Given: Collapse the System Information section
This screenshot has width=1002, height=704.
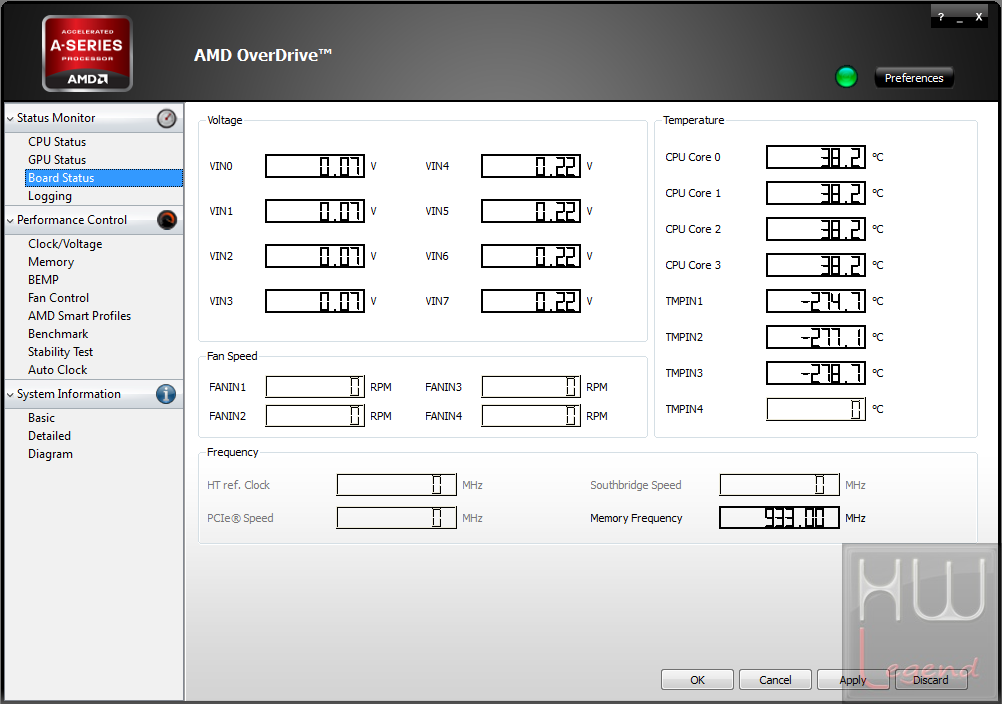Looking at the screenshot, I should pos(10,395).
